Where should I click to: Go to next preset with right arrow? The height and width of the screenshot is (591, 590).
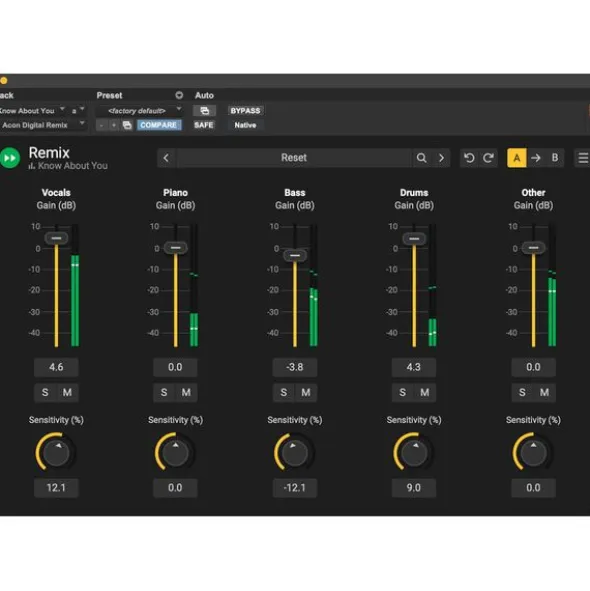tap(441, 158)
